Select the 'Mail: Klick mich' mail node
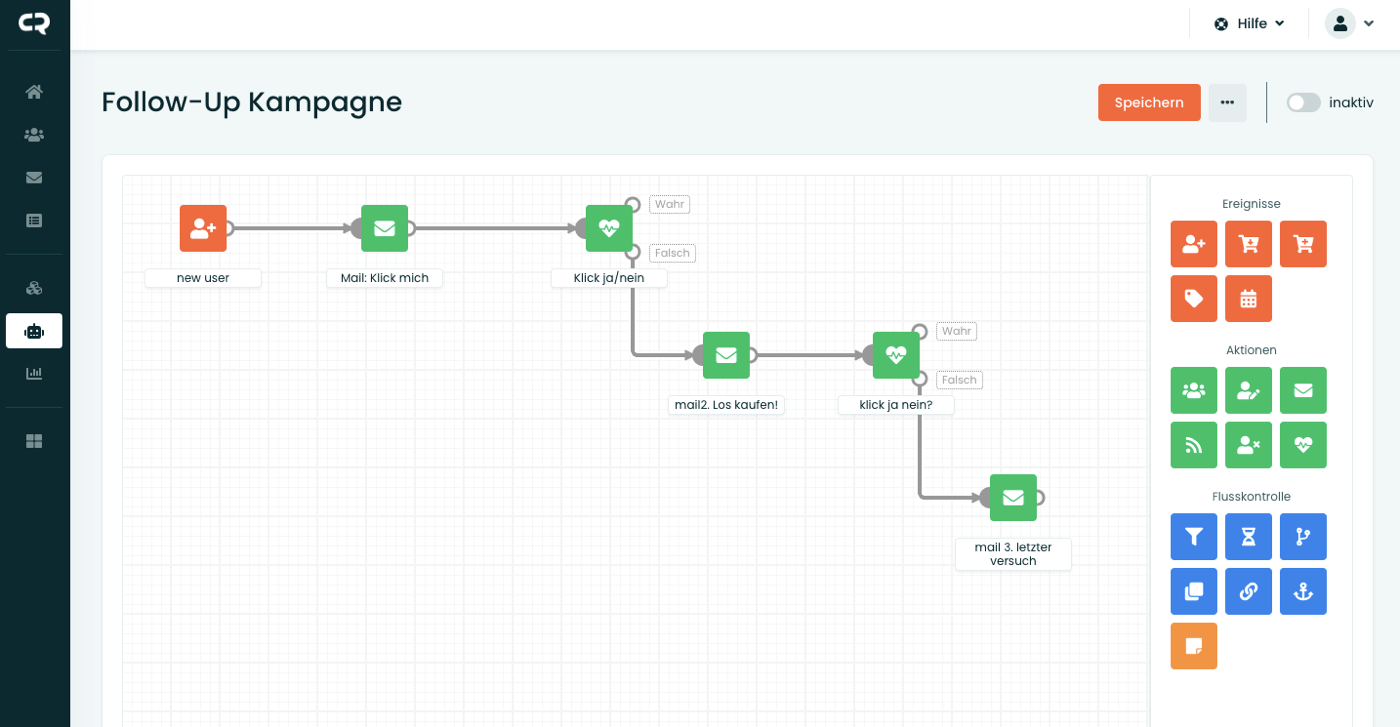Image resolution: width=1400 pixels, height=727 pixels. coord(384,228)
